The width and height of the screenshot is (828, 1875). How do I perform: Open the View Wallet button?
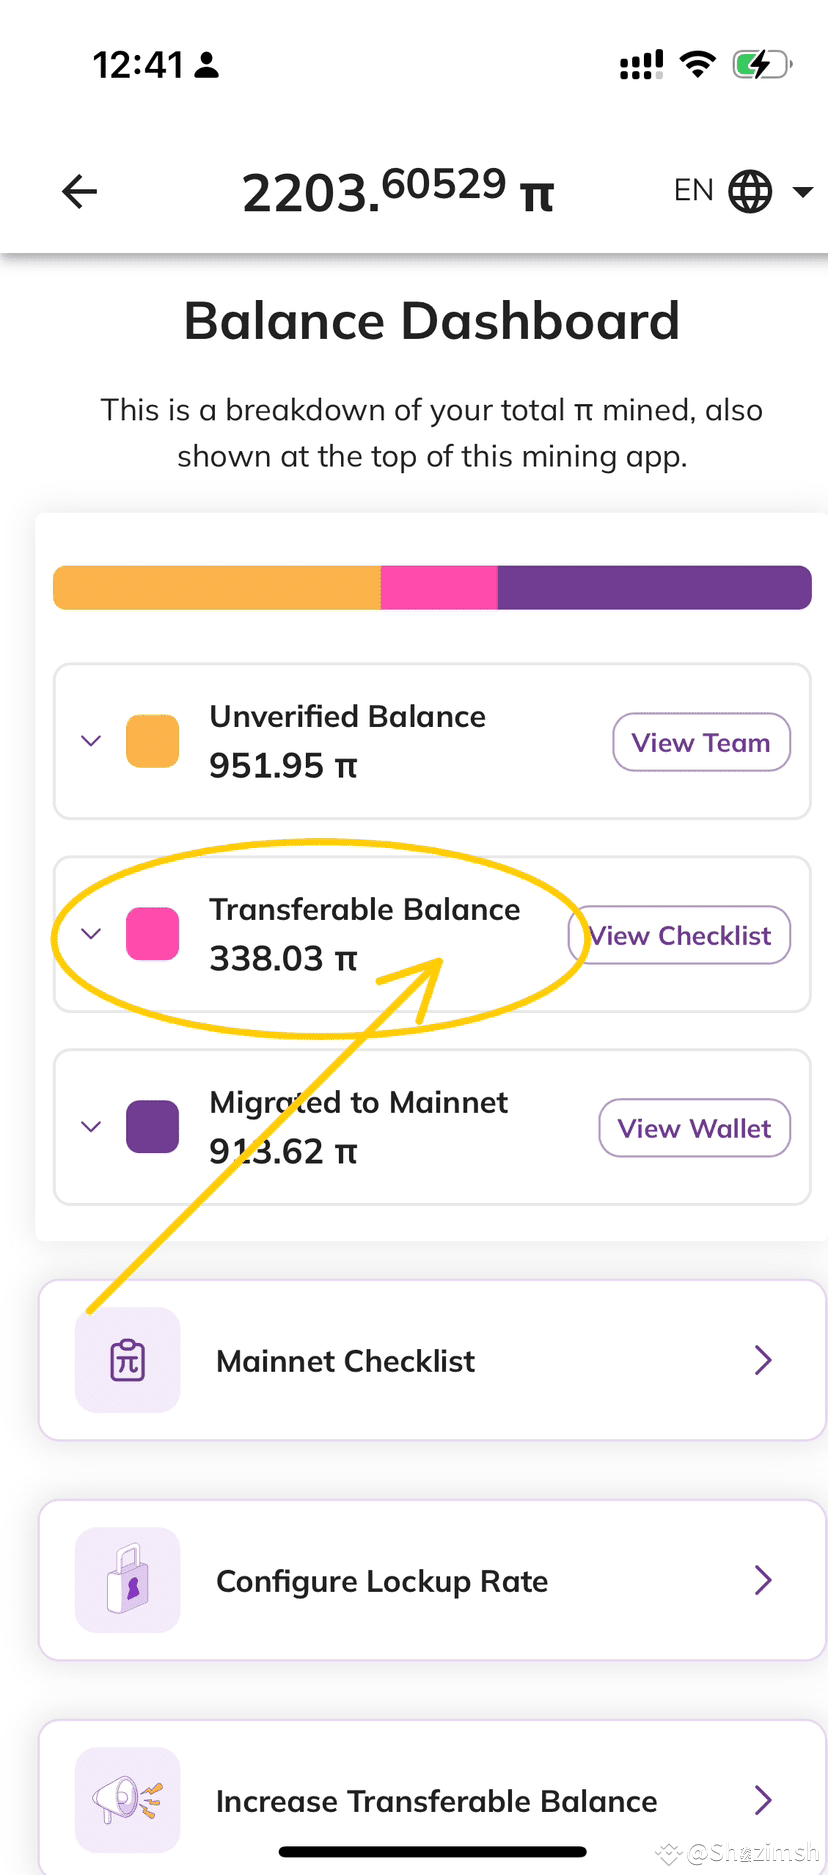tap(694, 1128)
